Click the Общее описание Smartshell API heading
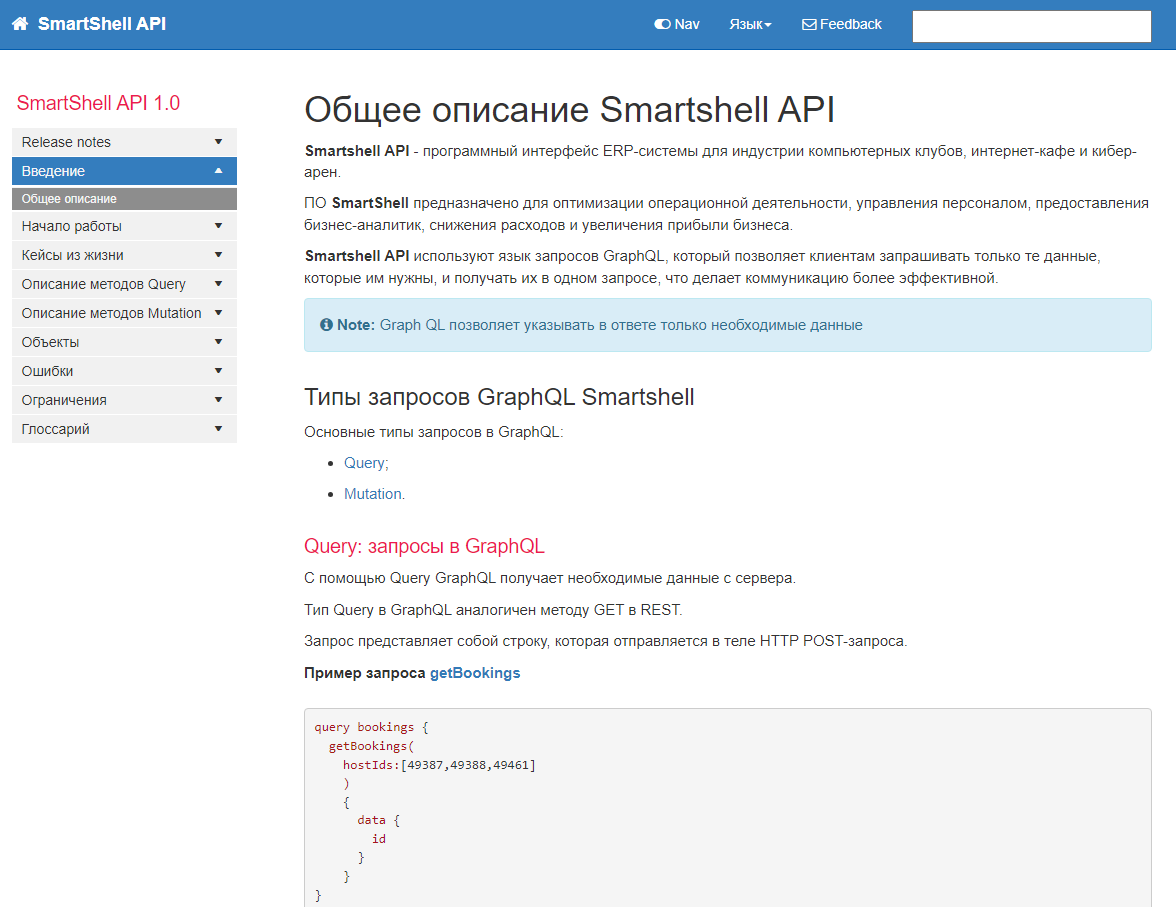Screen dimensions: 1176x907 (x=569, y=110)
